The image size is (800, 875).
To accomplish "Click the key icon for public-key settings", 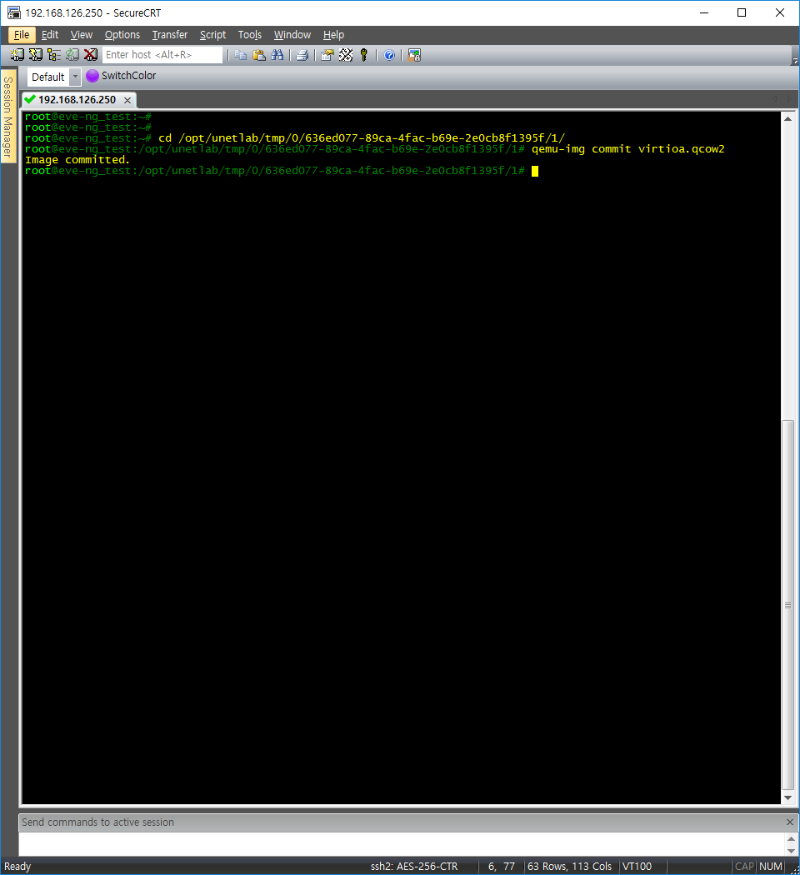I will click(364, 55).
